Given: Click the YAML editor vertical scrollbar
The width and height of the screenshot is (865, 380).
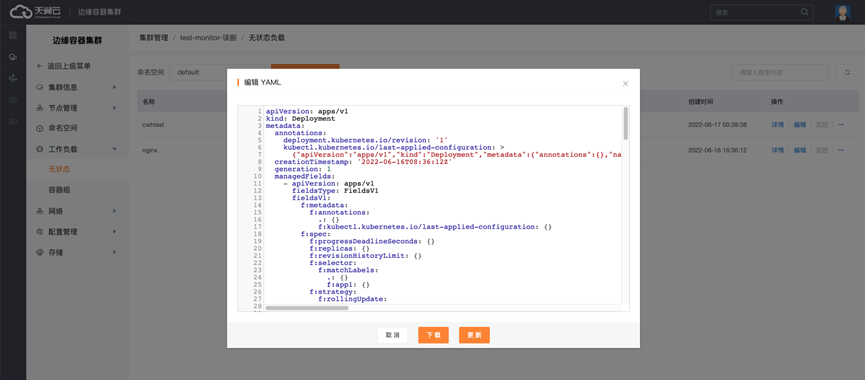Looking at the screenshot, I should [x=626, y=124].
